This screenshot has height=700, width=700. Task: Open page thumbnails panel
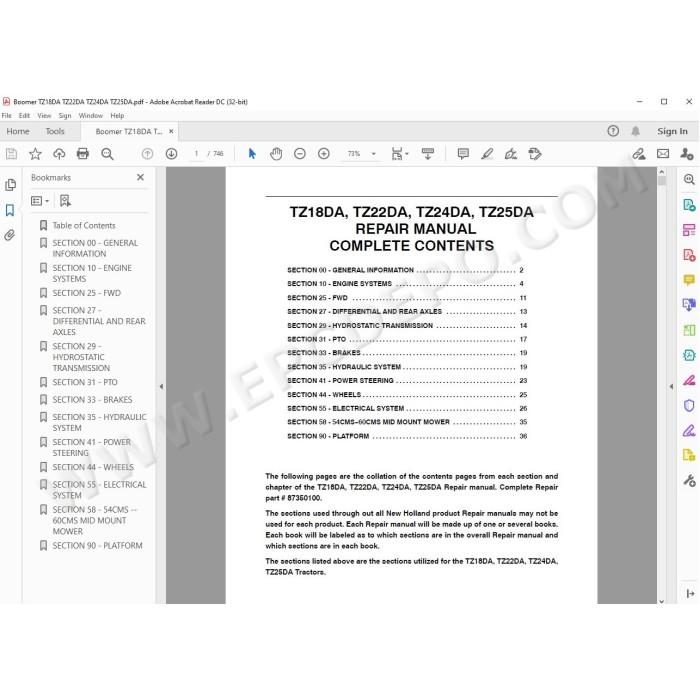(x=10, y=185)
